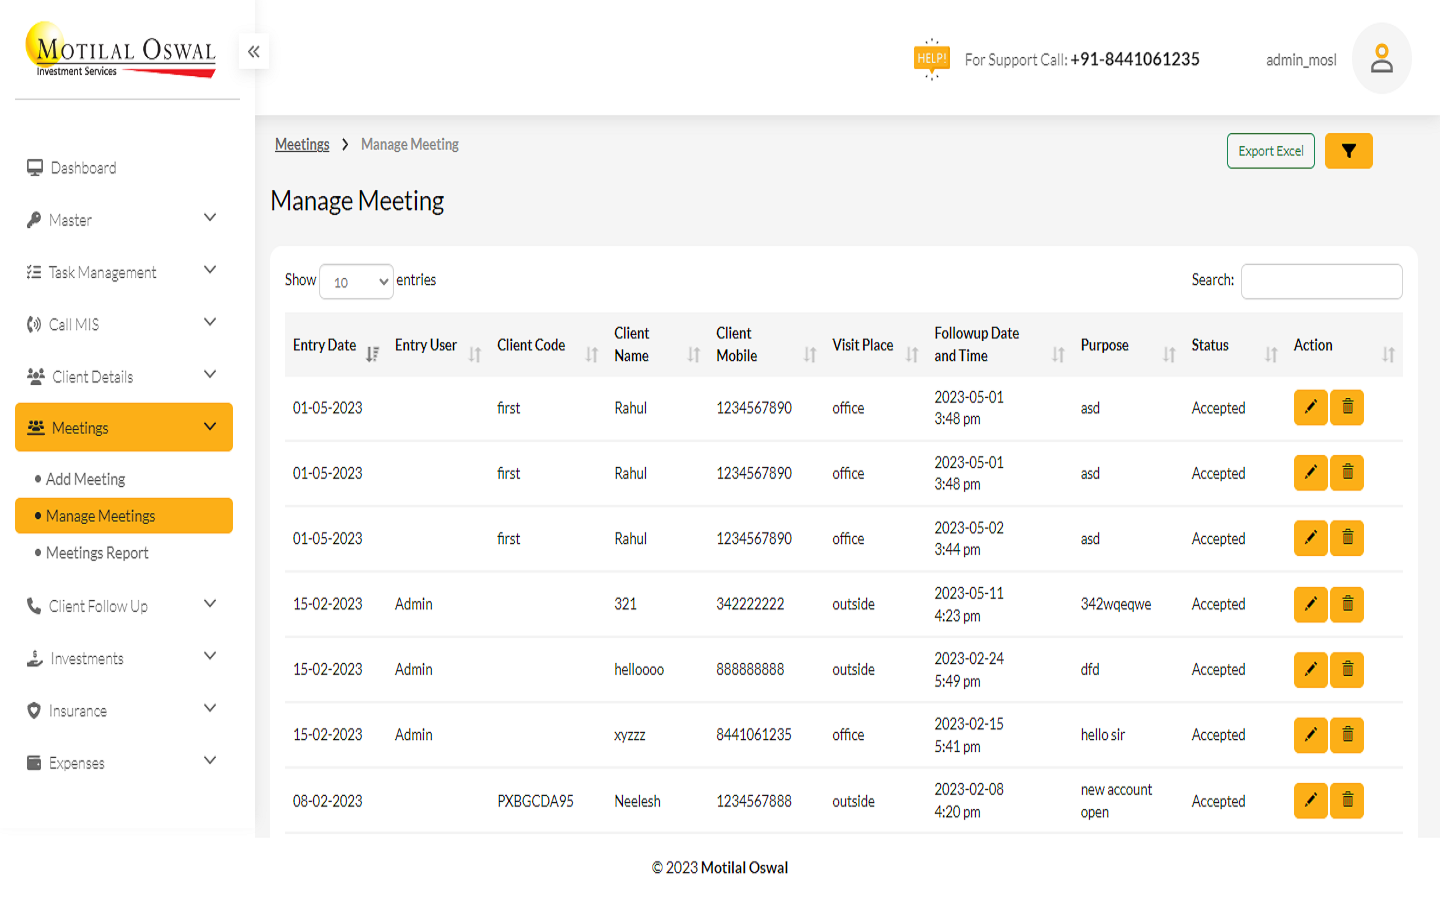Edit the xyzzz meeting row
The width and height of the screenshot is (1440, 897).
click(x=1310, y=735)
